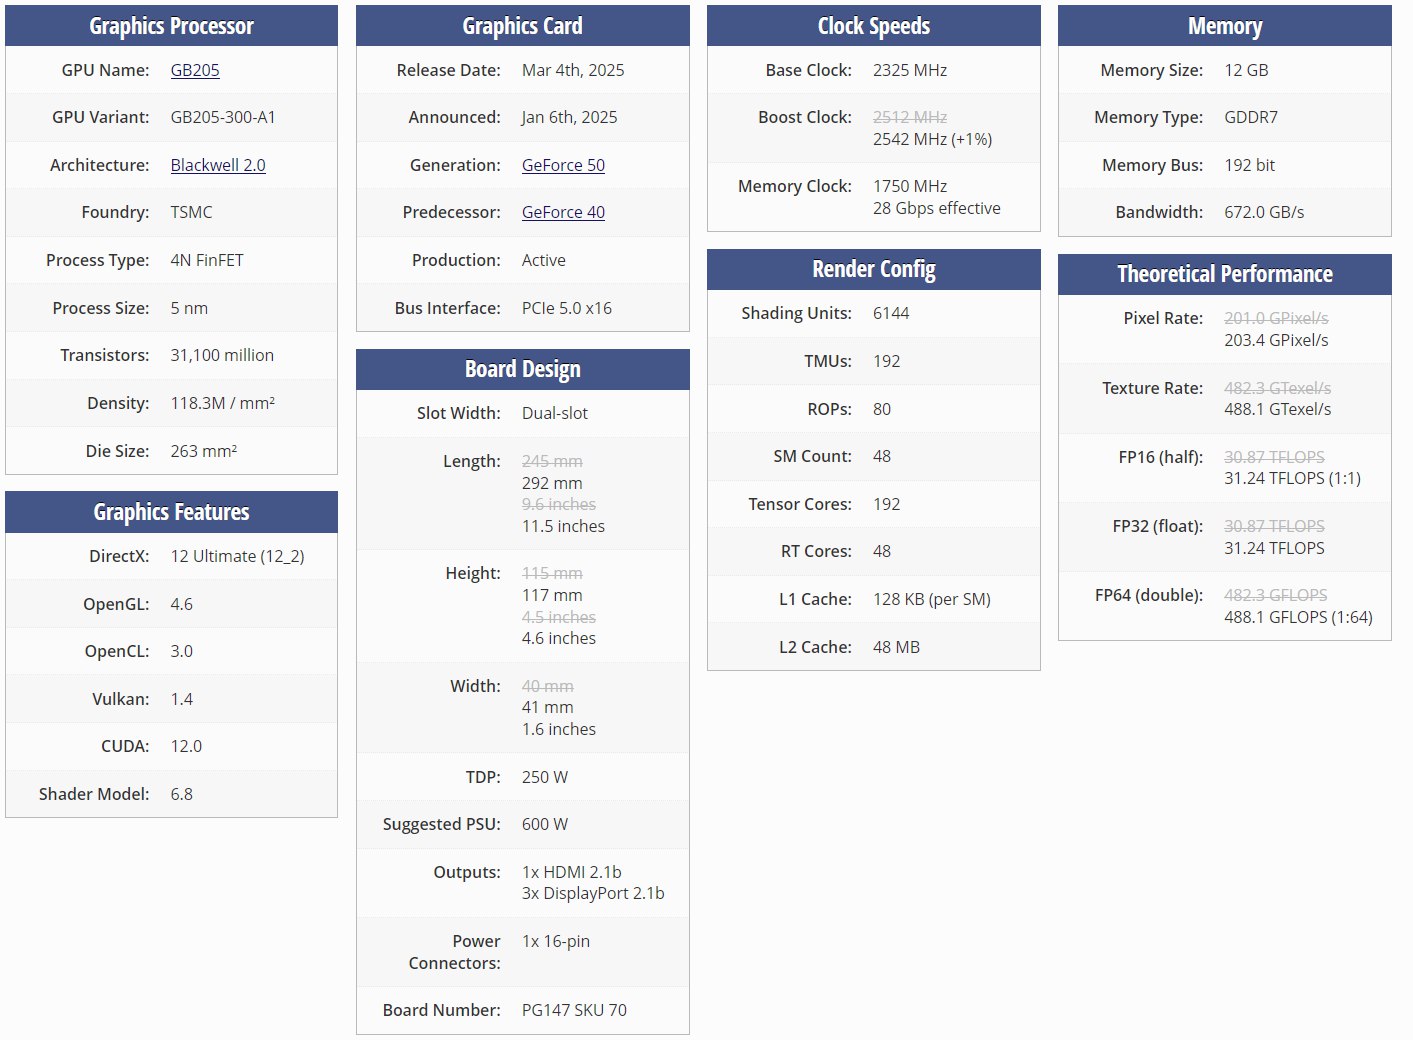Click the Board Design section header
This screenshot has height=1040, width=1413.
(x=522, y=369)
